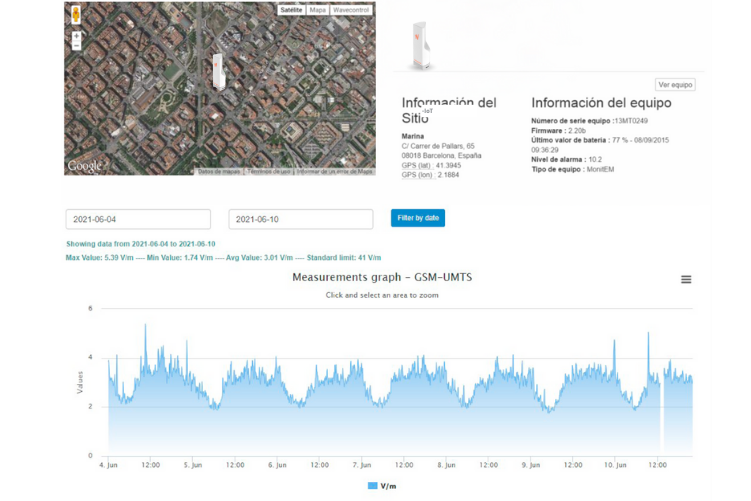Click the device marker on the map

217,70
